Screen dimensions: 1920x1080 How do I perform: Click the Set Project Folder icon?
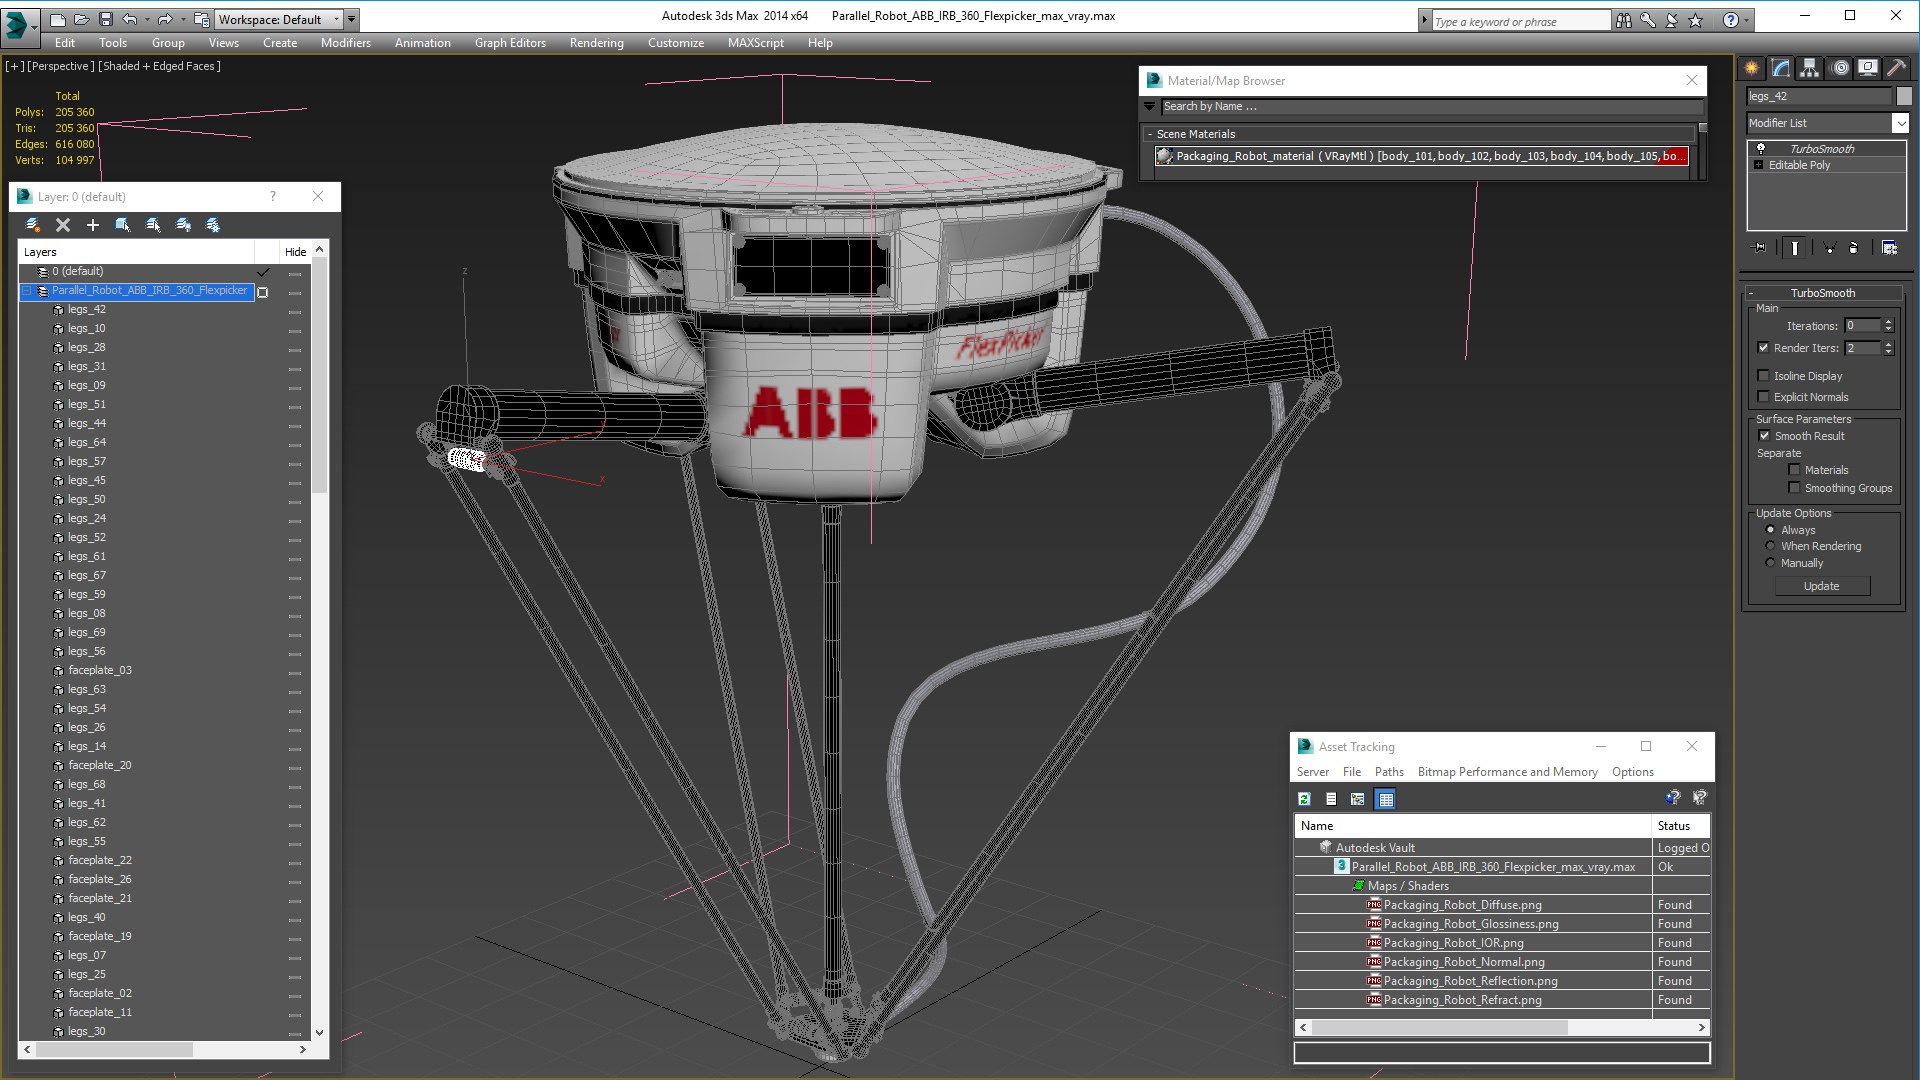click(x=201, y=19)
